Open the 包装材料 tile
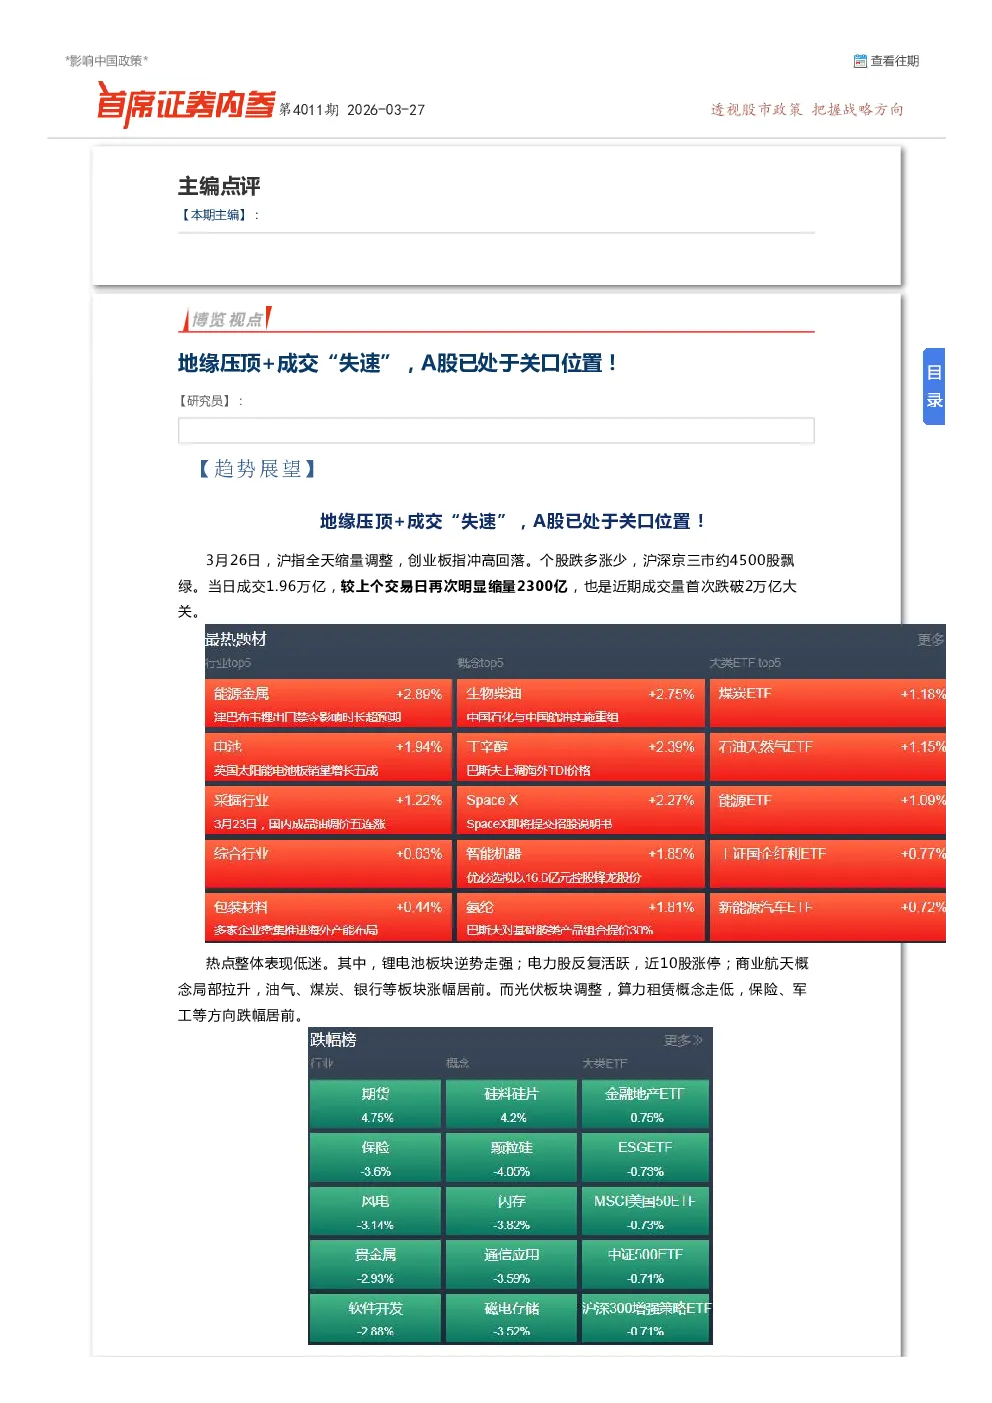Screen dimensions: 992x1403 [327, 918]
